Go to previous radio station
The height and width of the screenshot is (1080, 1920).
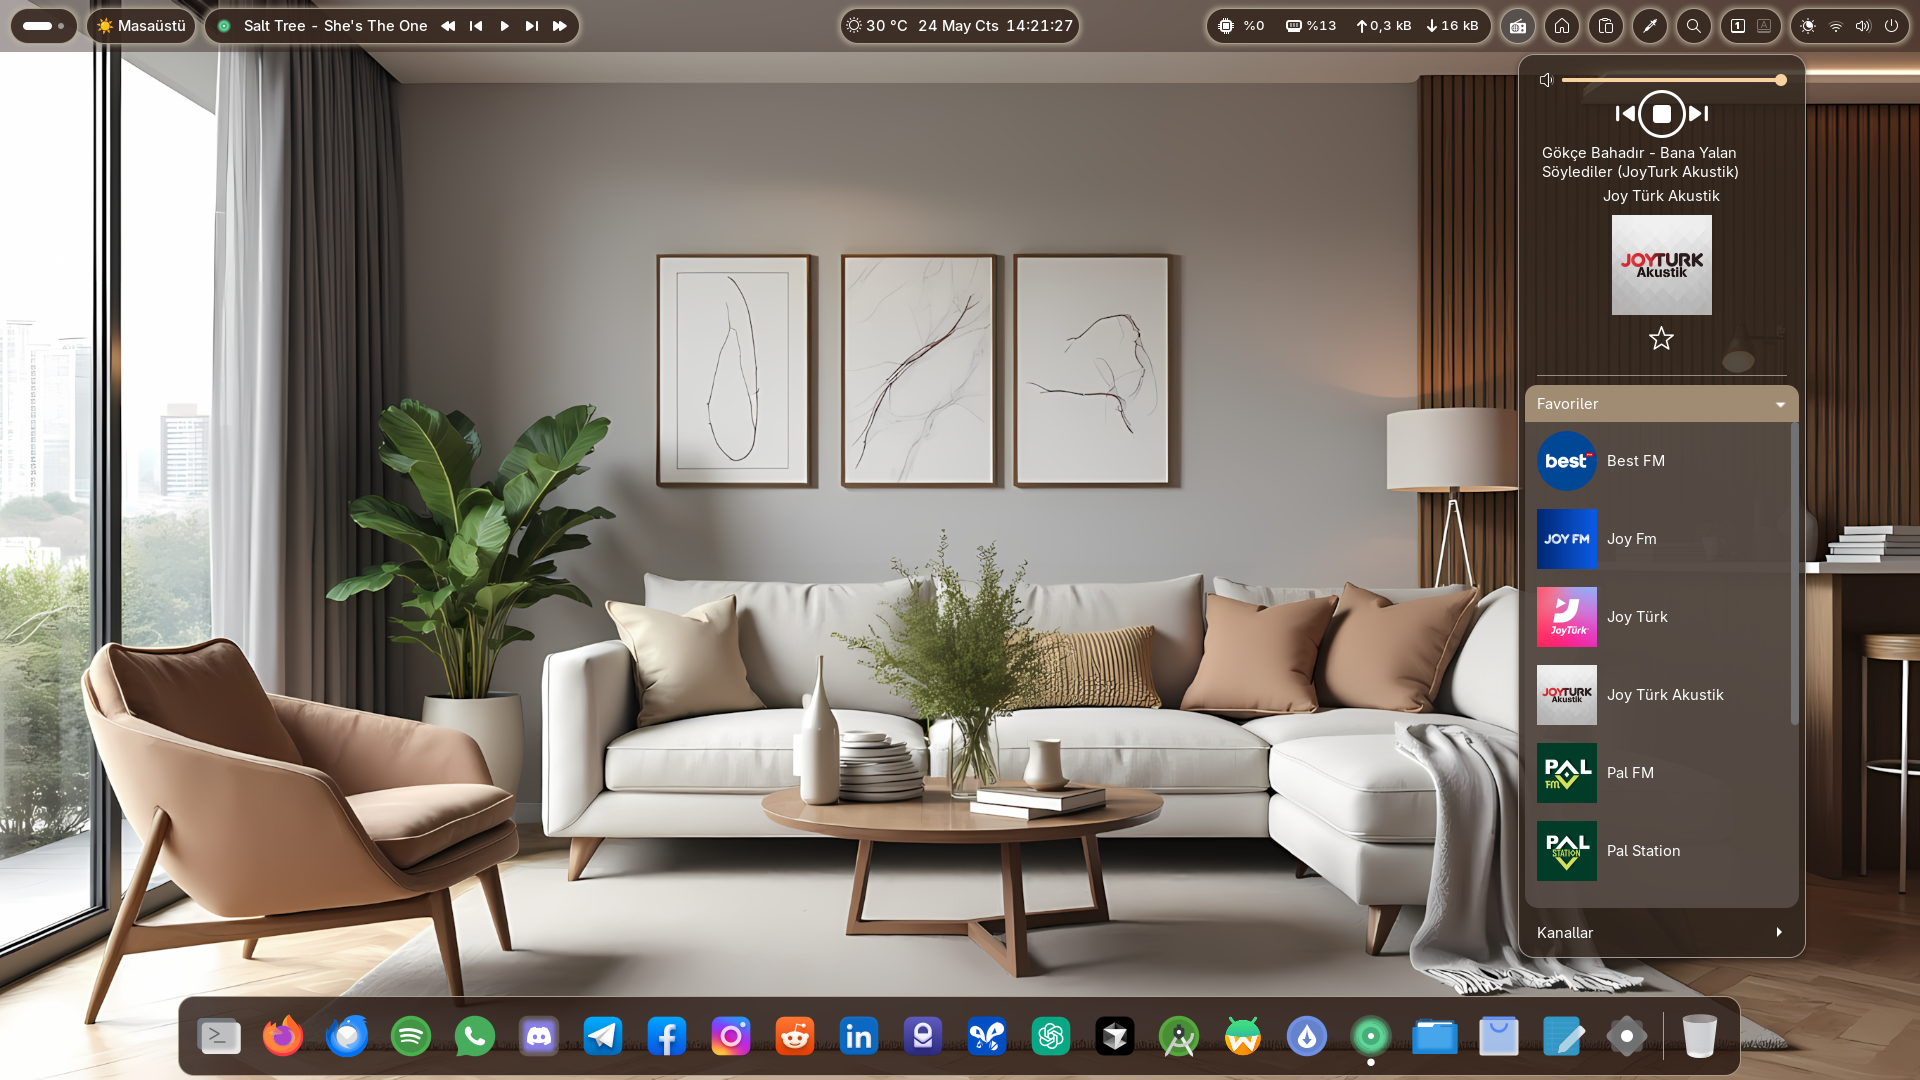pos(1625,114)
